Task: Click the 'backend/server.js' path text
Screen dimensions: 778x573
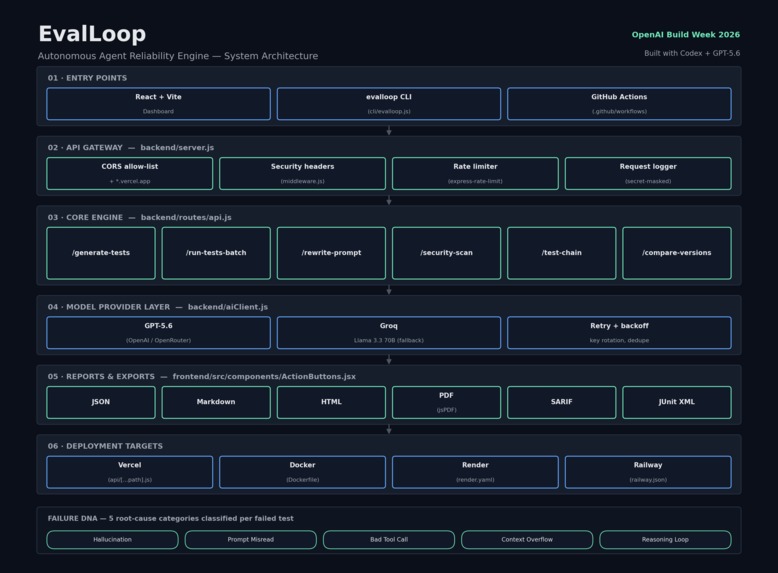Action: pos(177,147)
